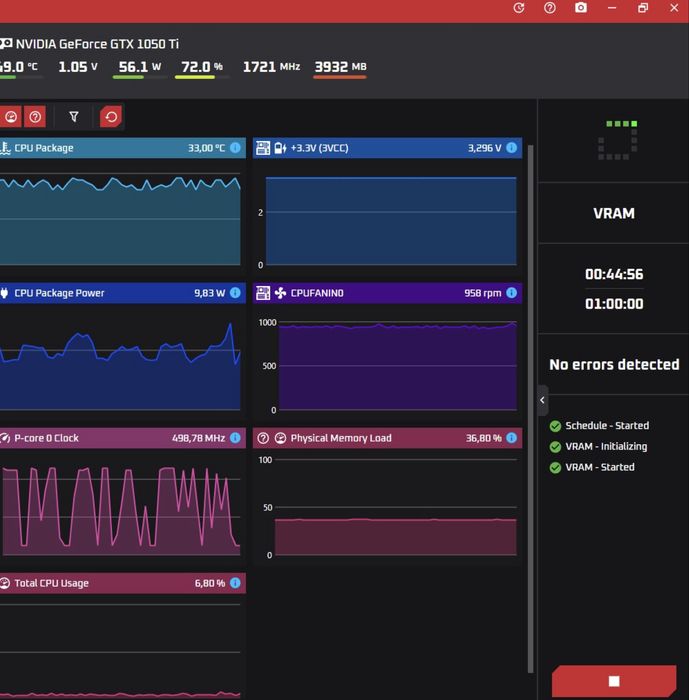Image resolution: width=689 pixels, height=700 pixels.
Task: Open help from title bar question icon
Action: coord(550,8)
